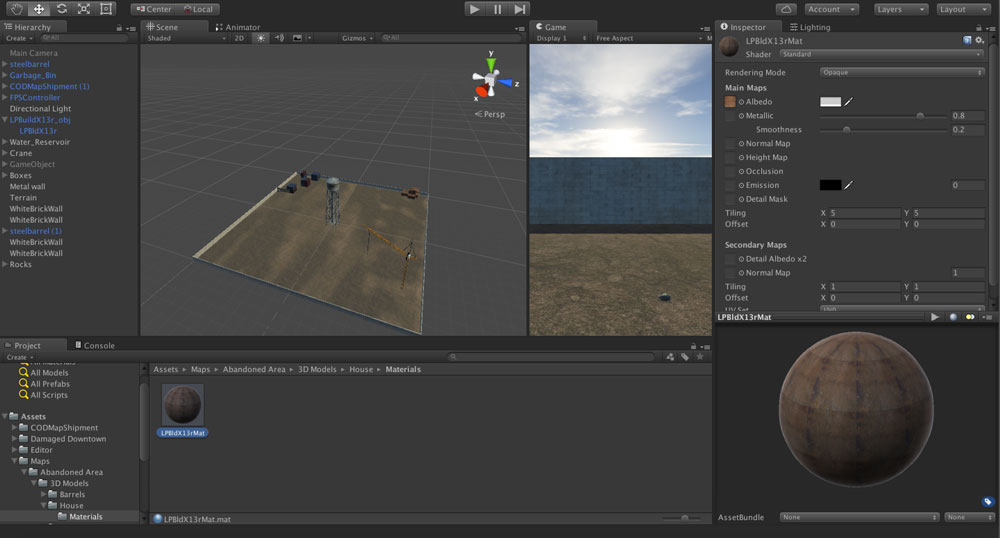Switch to the Console tab
1000x538 pixels.
pos(98,345)
